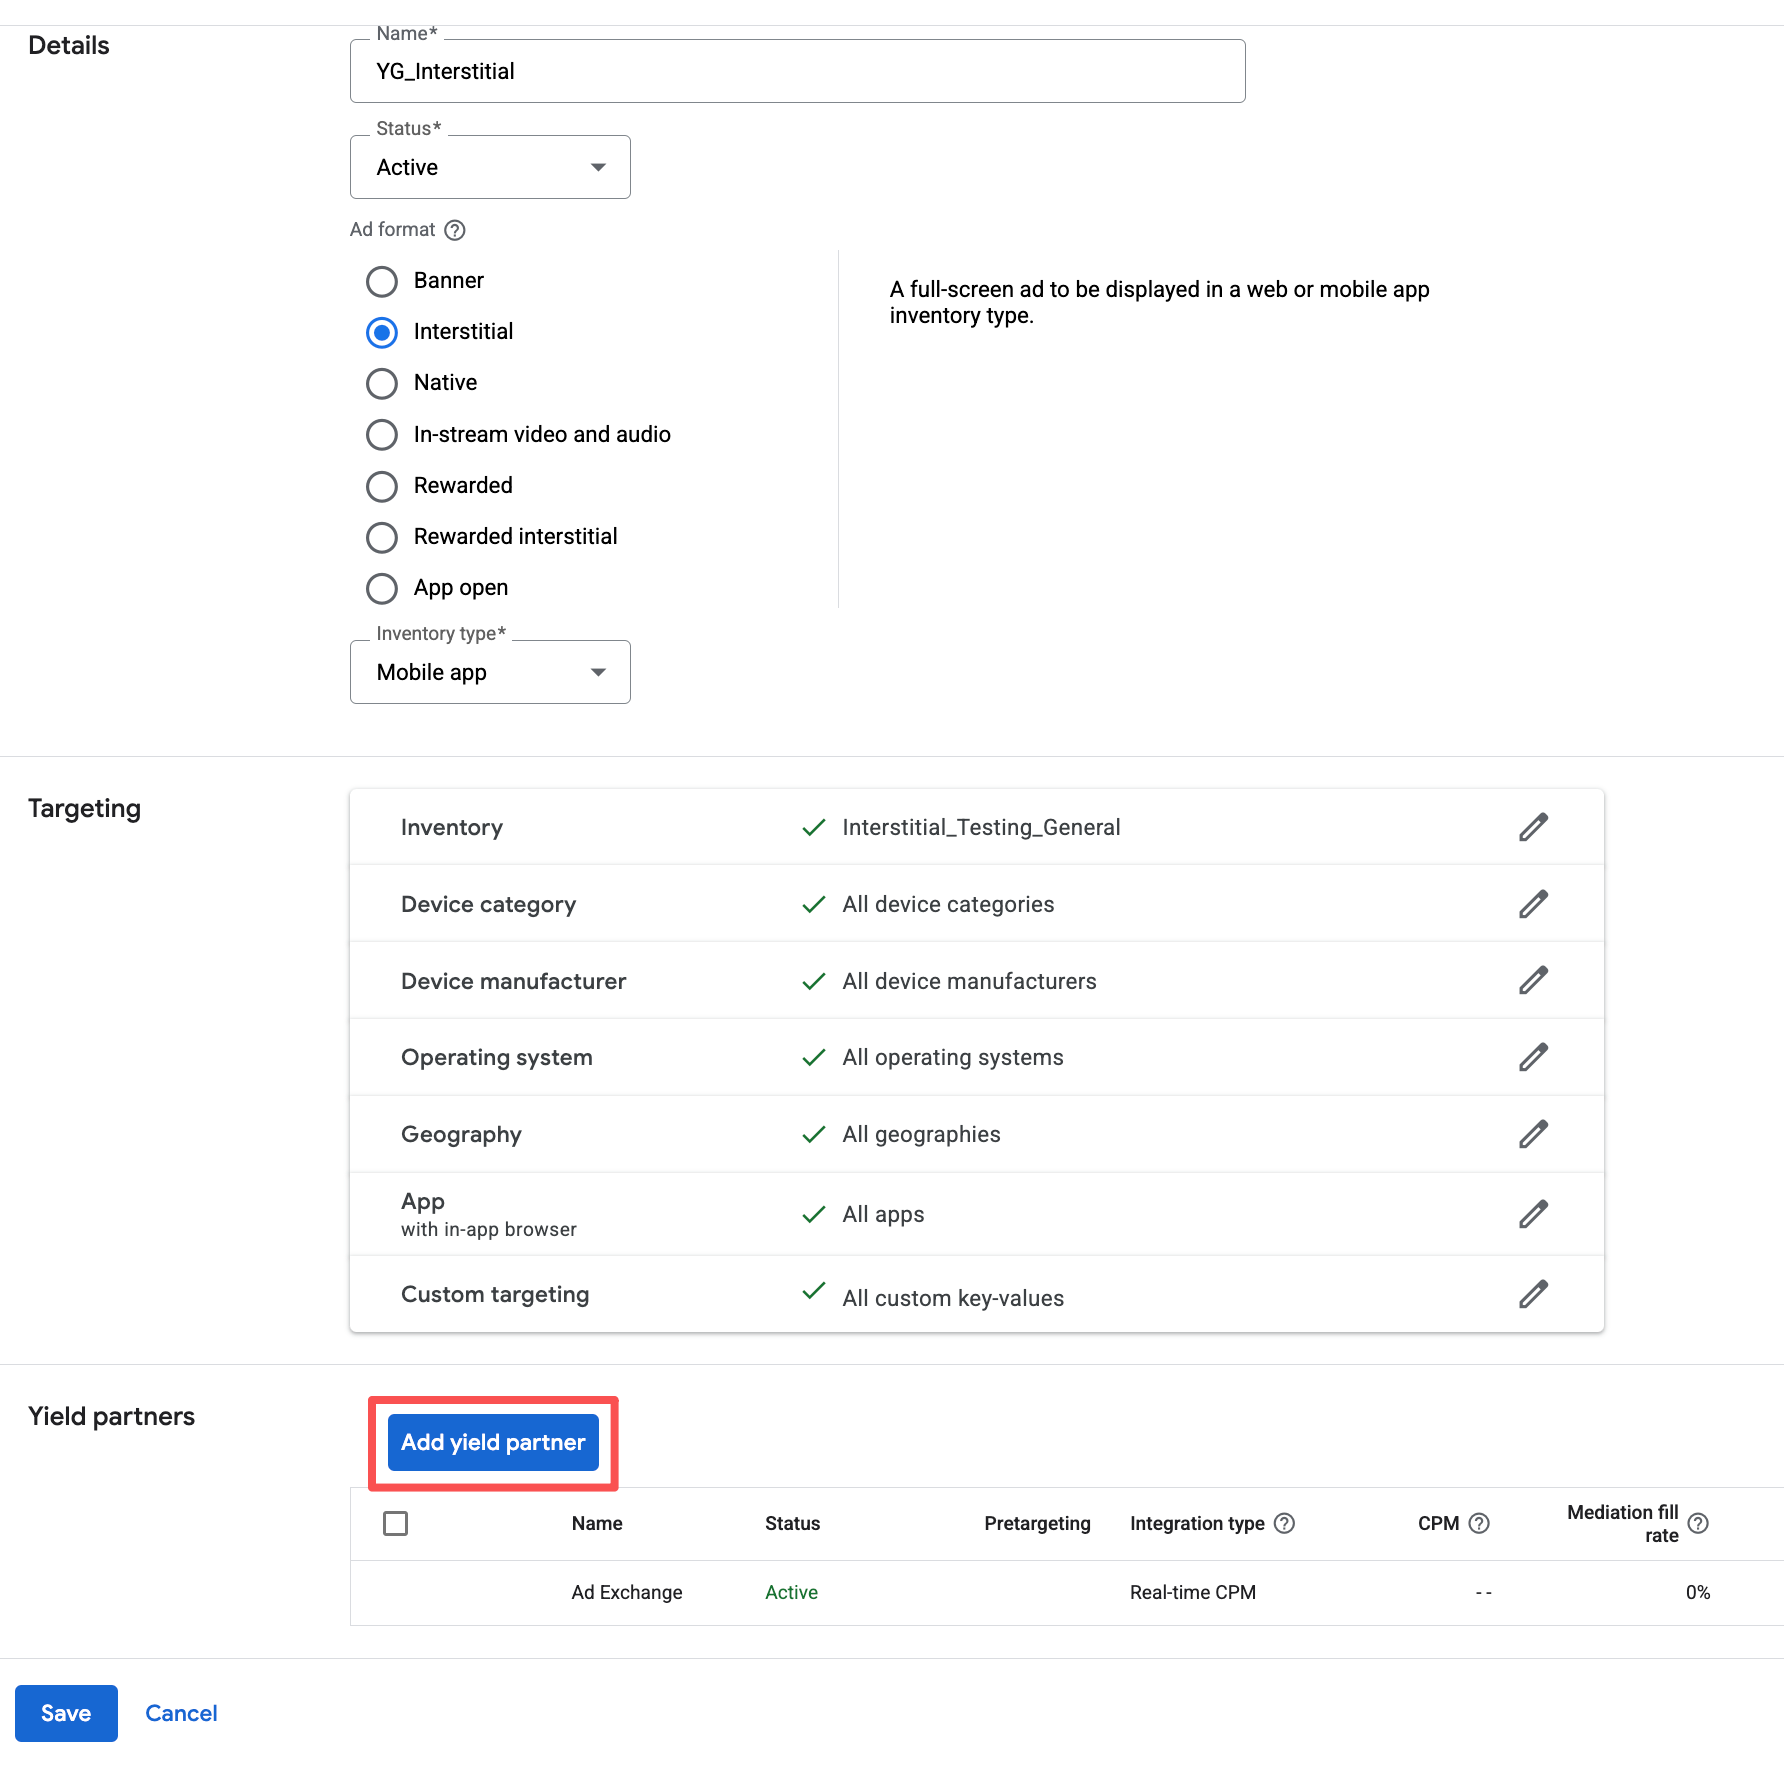Click the All custom key-values text
Image resolution: width=1784 pixels, height=1766 pixels.
[953, 1298]
